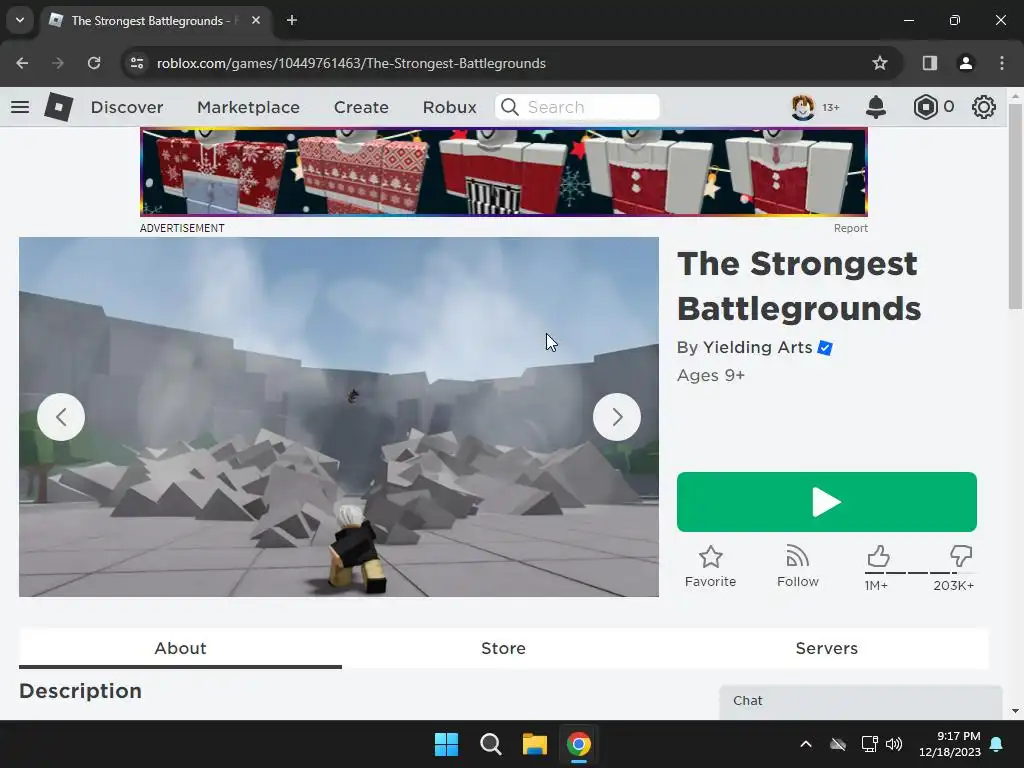1024x768 pixels.
Task: Report the advertisement
Action: 850,228
